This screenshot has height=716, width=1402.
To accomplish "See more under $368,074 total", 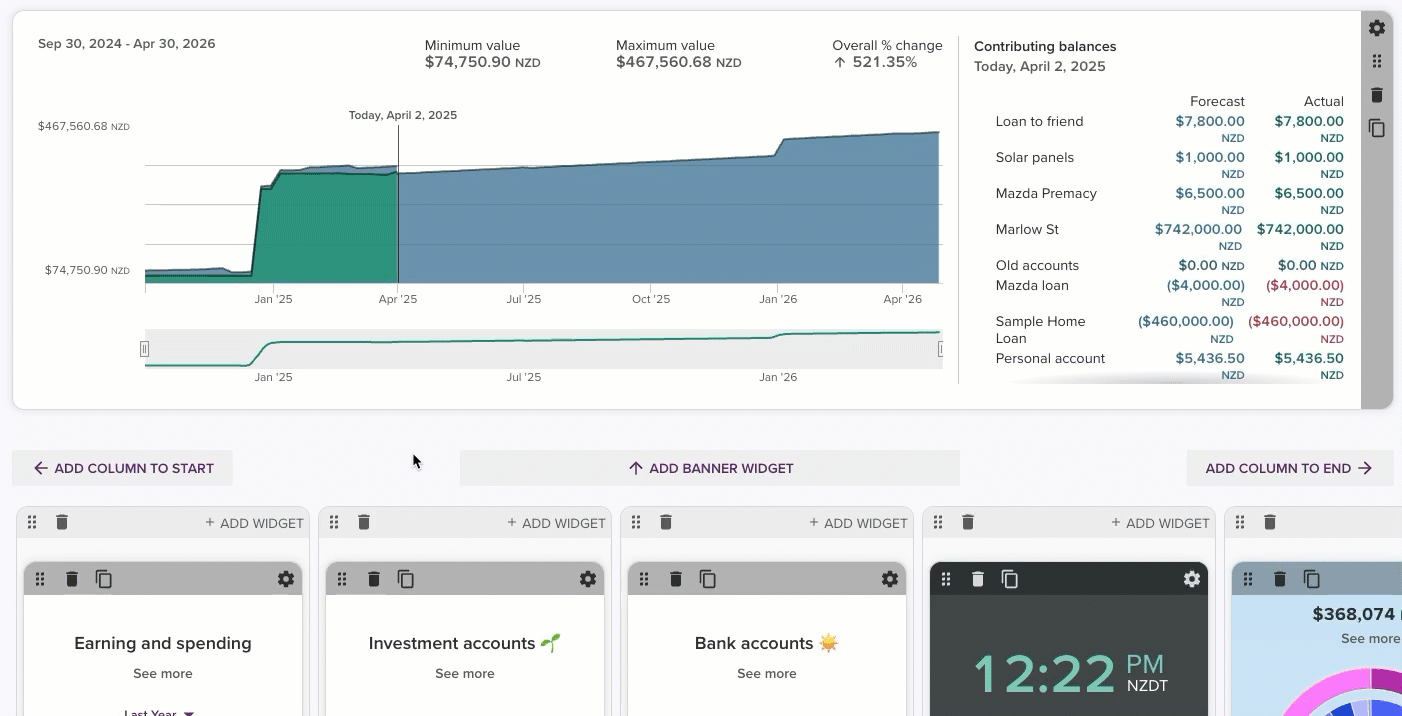I will point(1371,639).
